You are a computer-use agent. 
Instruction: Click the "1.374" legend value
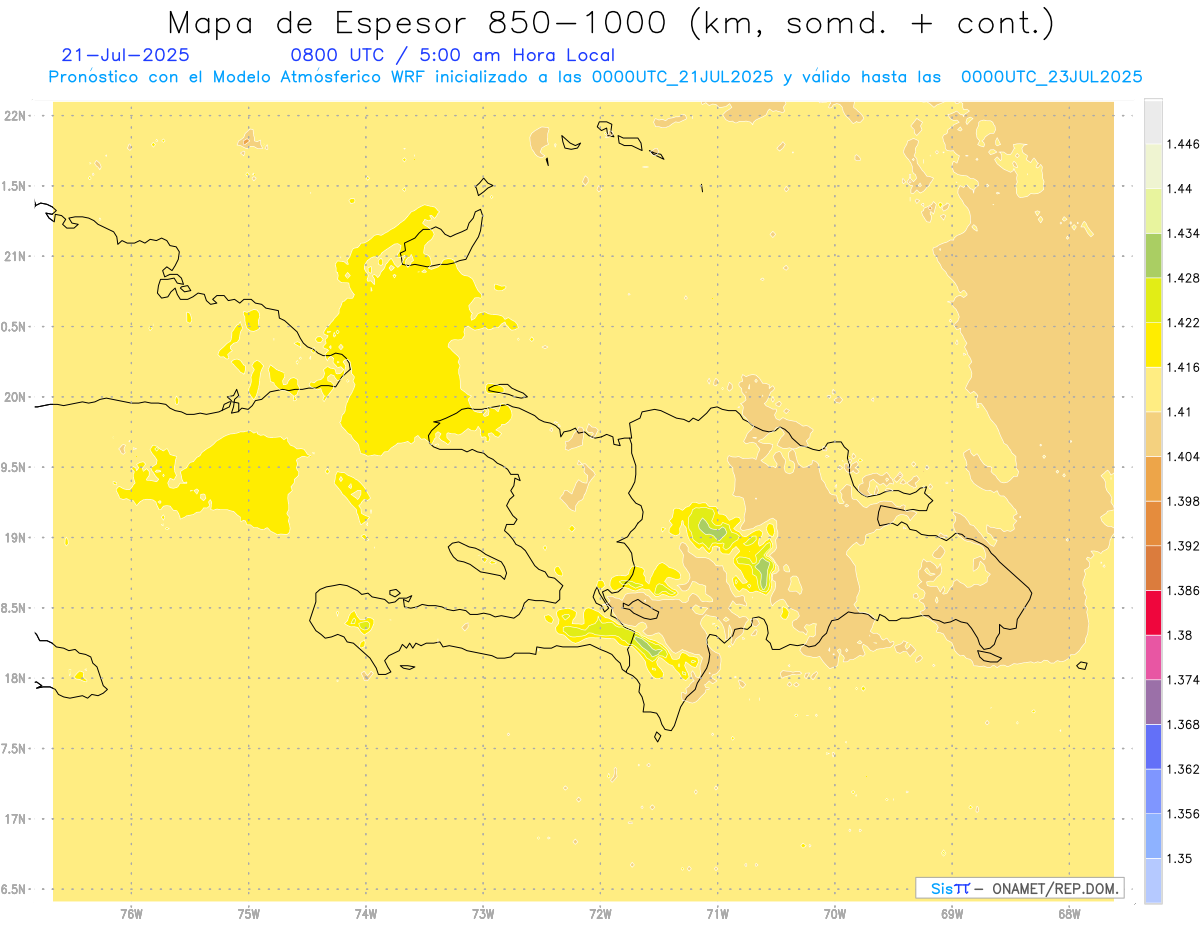(x=1182, y=680)
